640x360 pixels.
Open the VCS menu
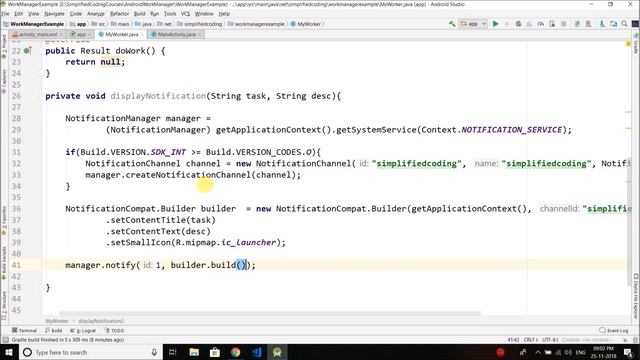pyautogui.click(x=185, y=14)
